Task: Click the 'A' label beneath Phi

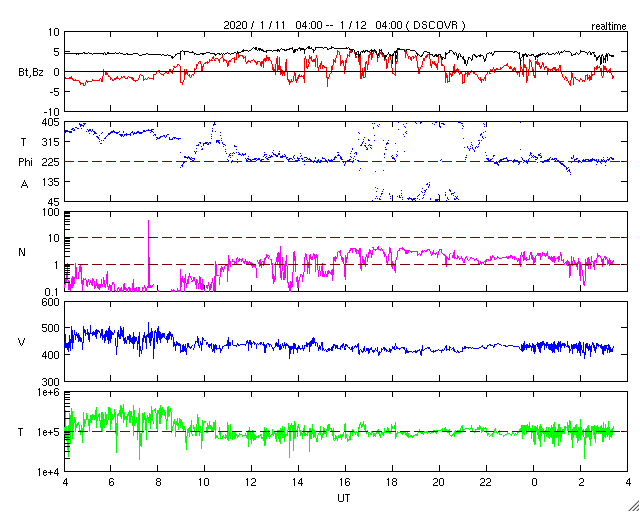Action: click(24, 185)
